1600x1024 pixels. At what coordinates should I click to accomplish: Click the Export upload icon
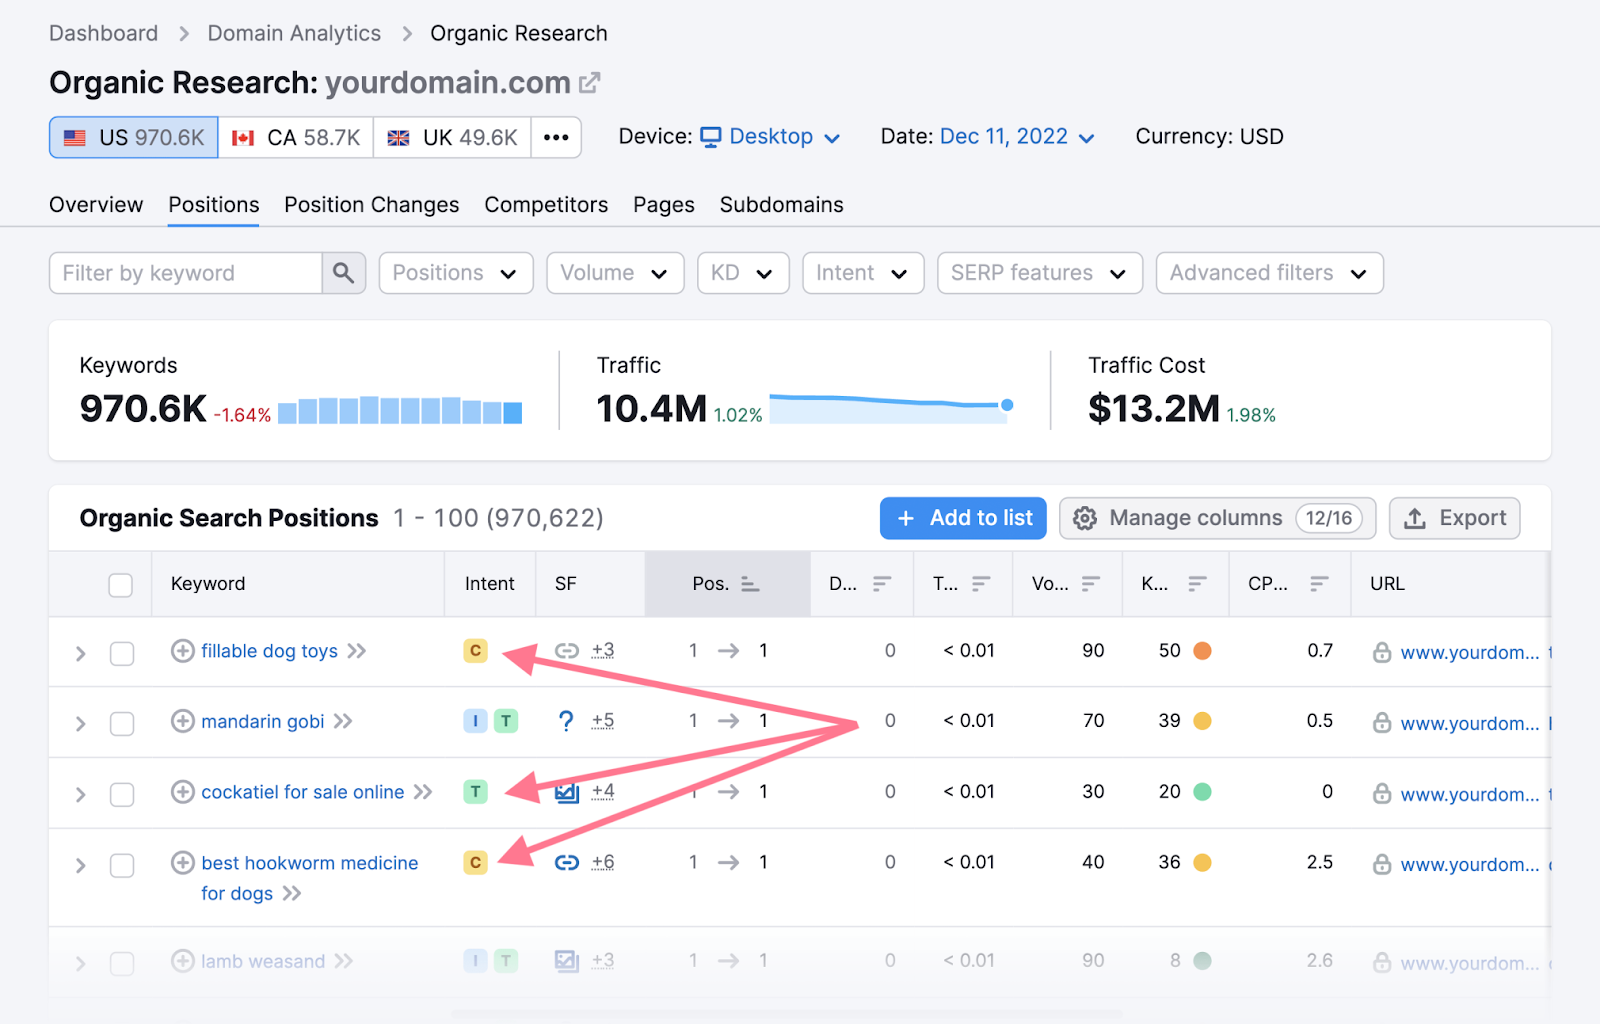click(x=1416, y=518)
